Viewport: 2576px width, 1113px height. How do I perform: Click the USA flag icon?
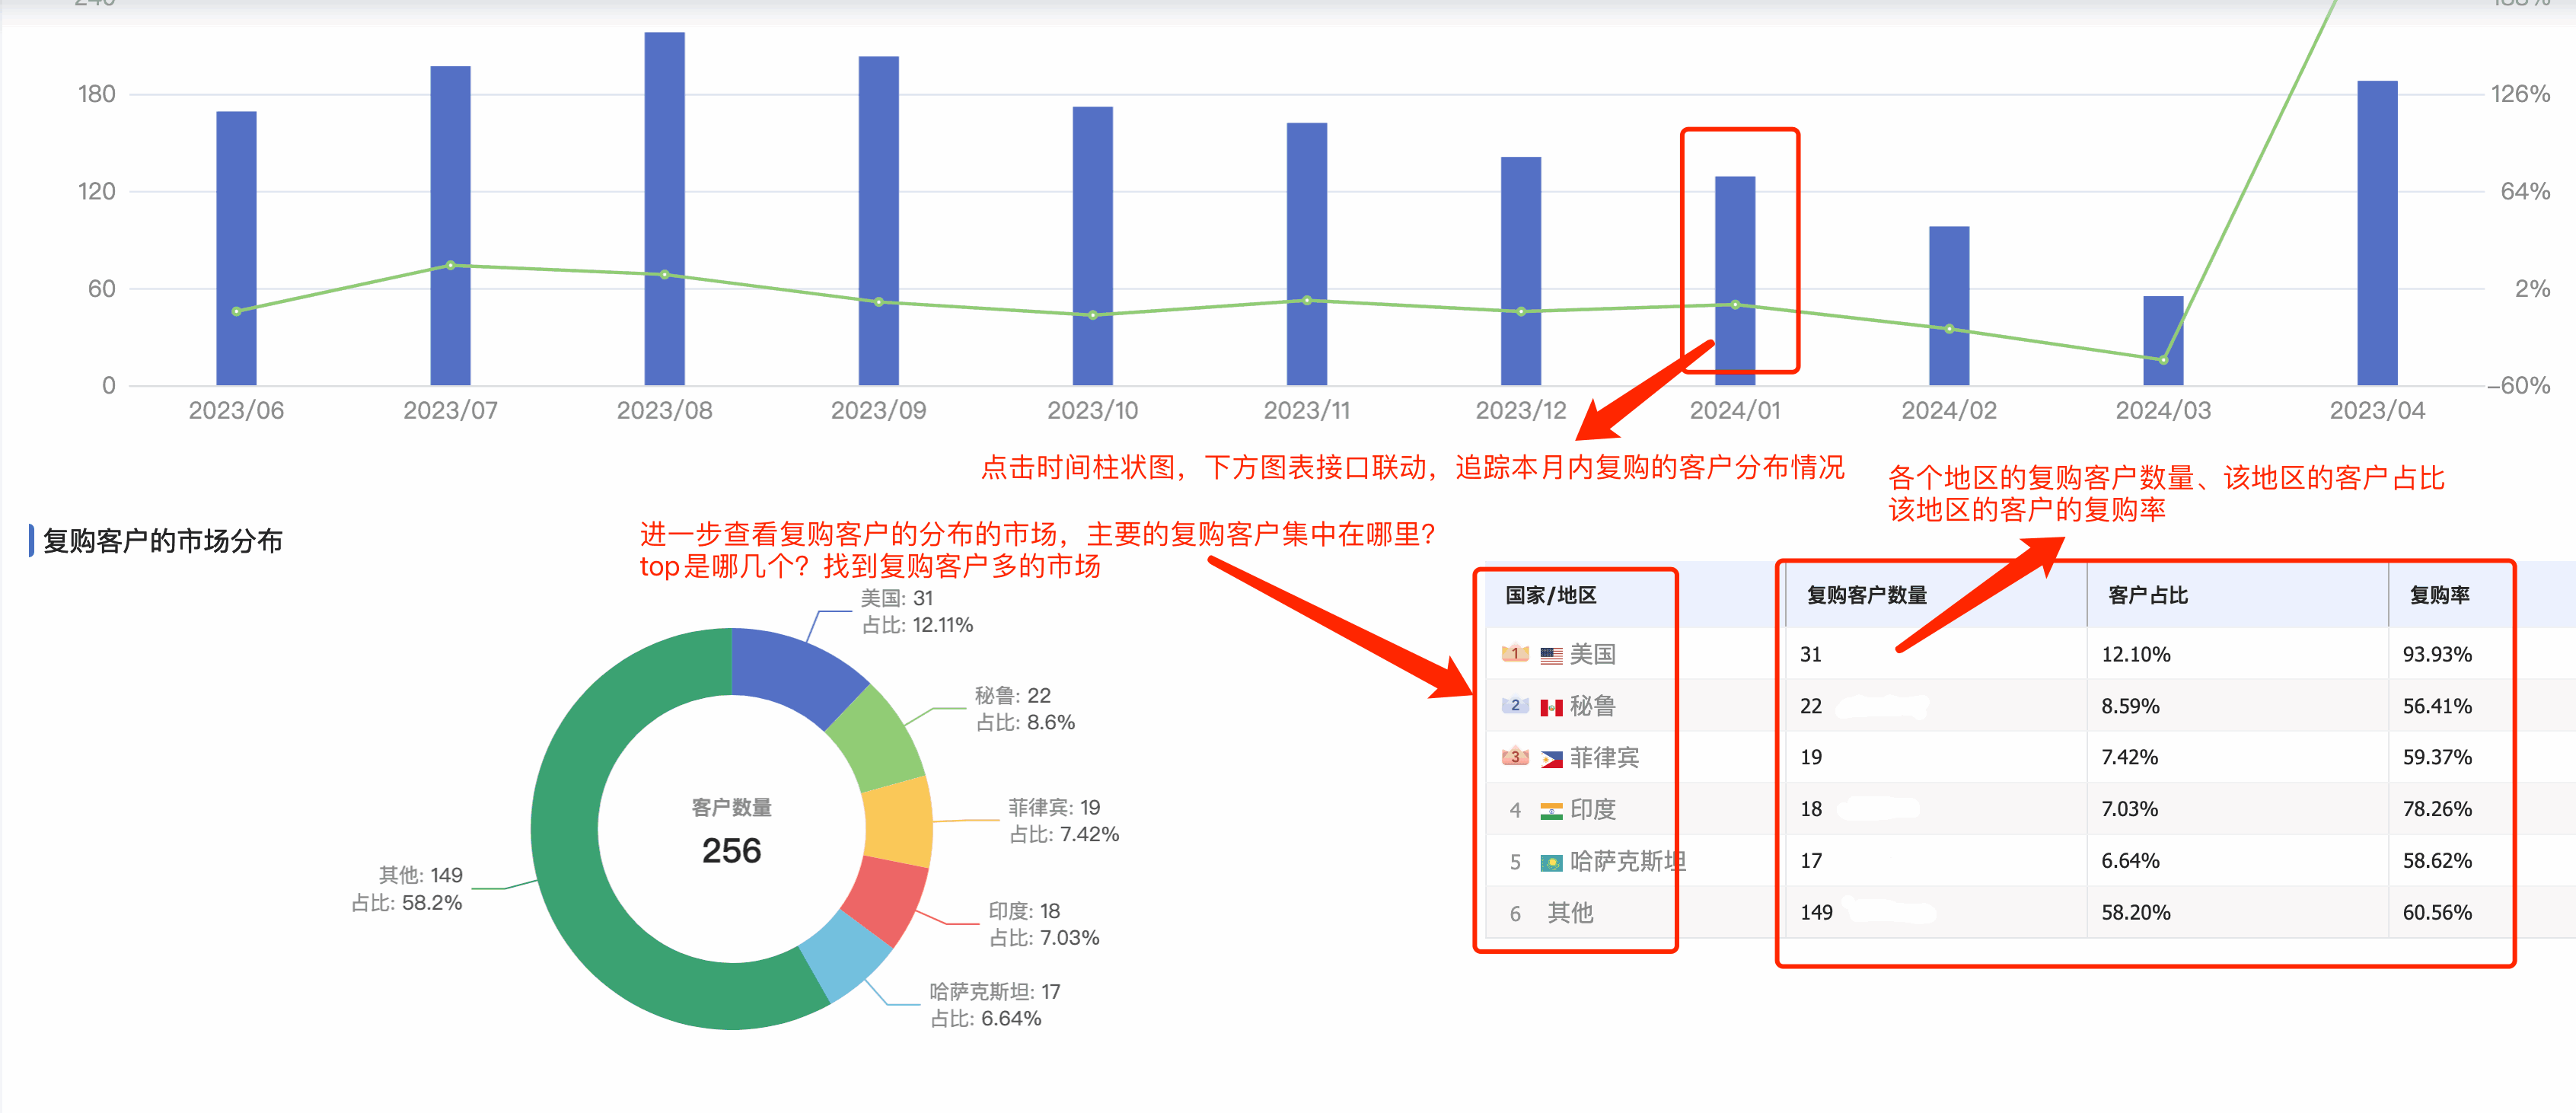[1551, 656]
